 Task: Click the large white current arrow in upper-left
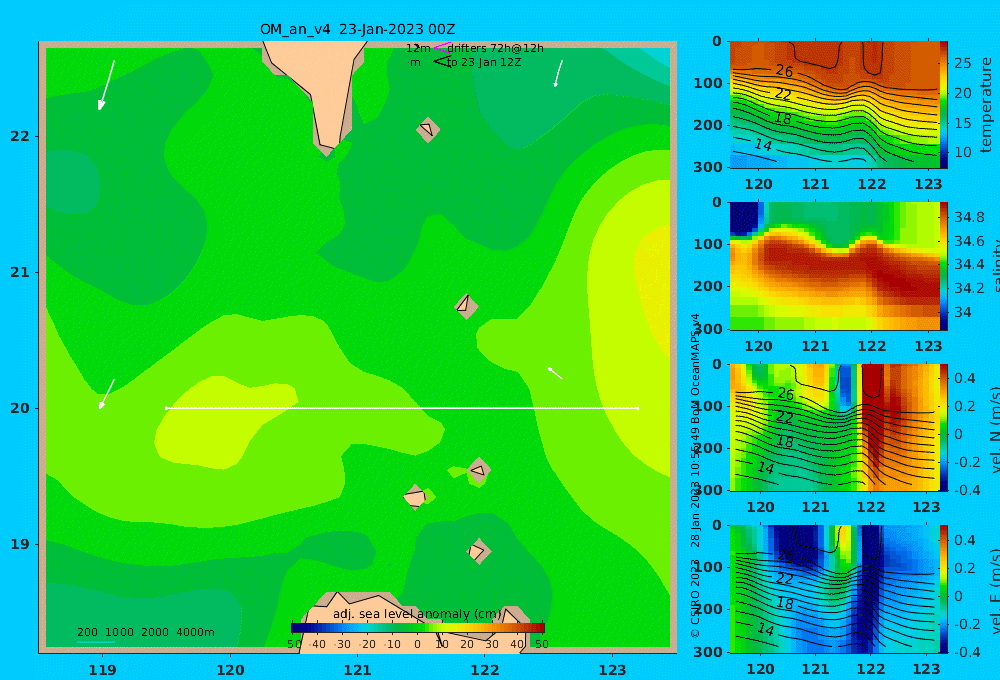107,85
